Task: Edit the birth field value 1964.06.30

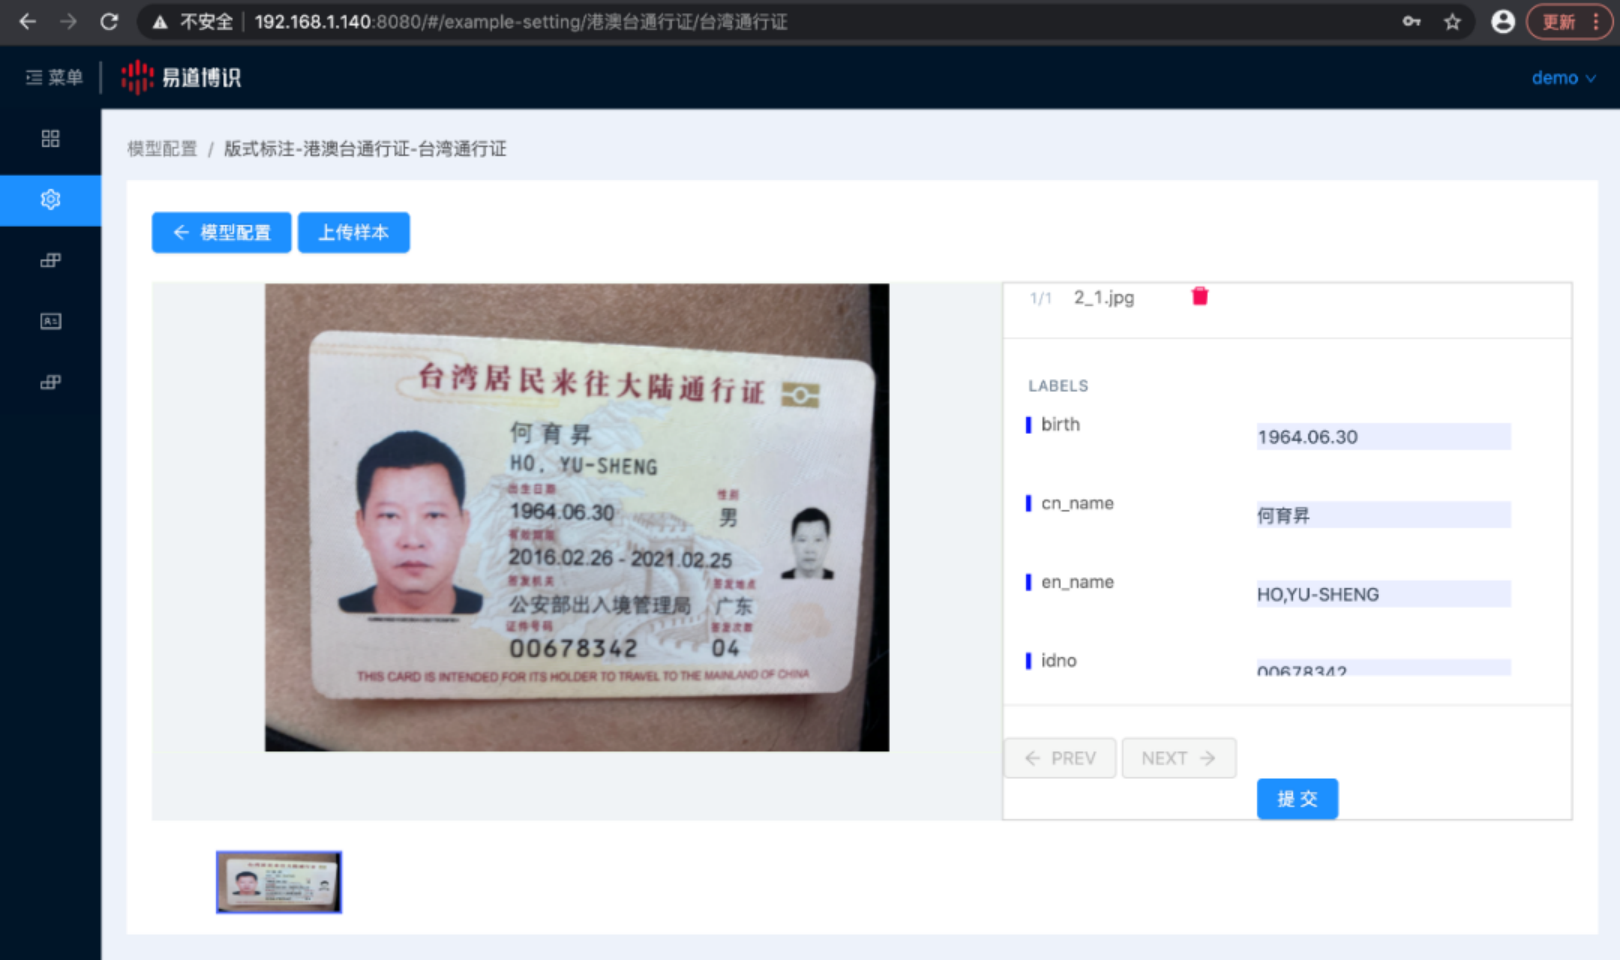Action: coord(1382,437)
